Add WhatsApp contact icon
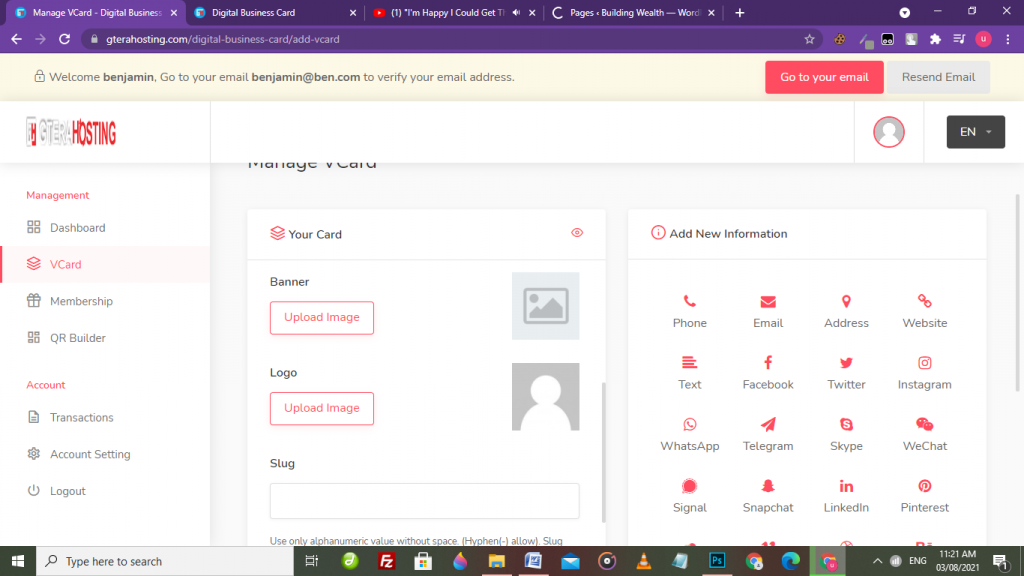The height and width of the screenshot is (576, 1024). click(690, 424)
